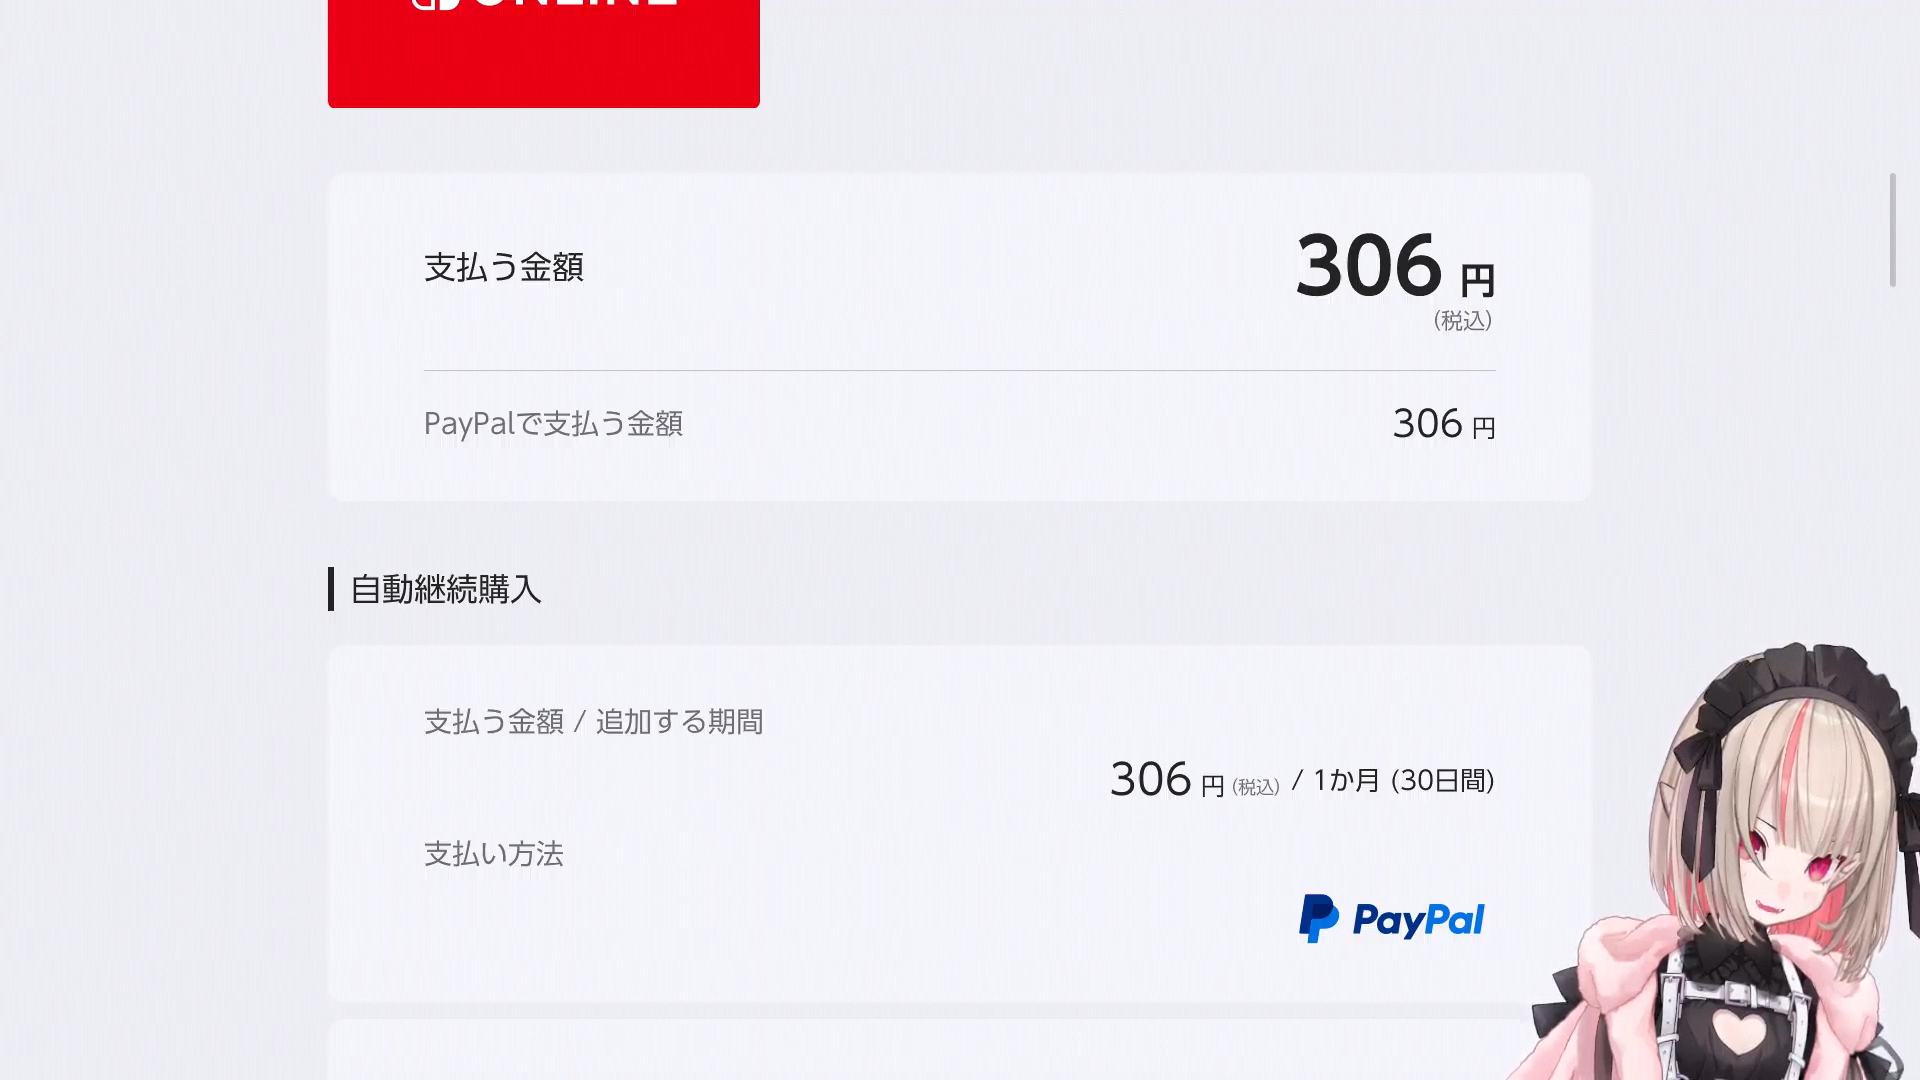Screen dimensions: 1920x1080
Task: Click the 306 円 PayPal payment amount
Action: (x=1444, y=424)
